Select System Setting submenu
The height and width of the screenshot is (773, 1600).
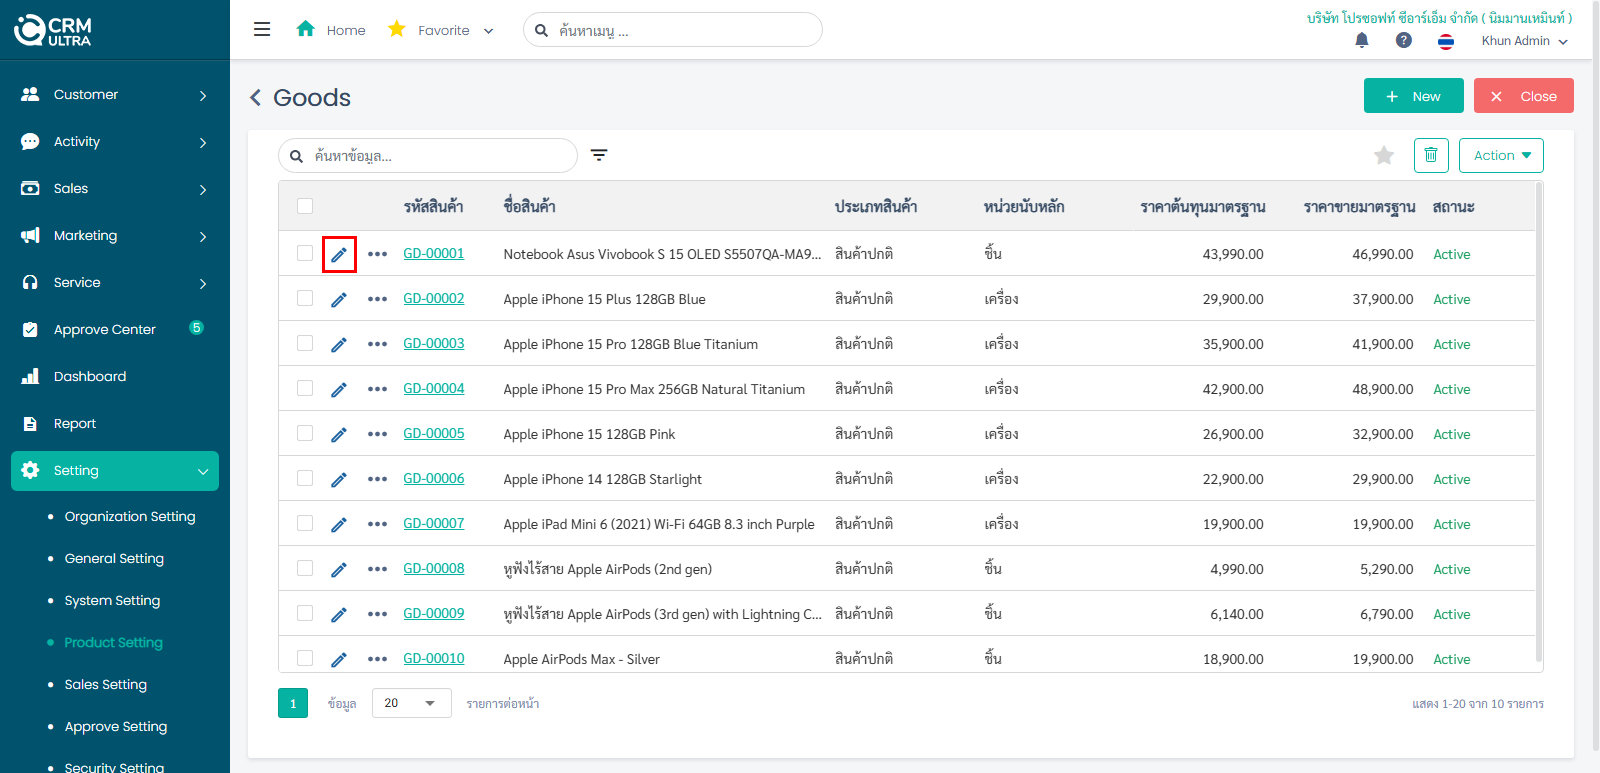[x=112, y=600]
